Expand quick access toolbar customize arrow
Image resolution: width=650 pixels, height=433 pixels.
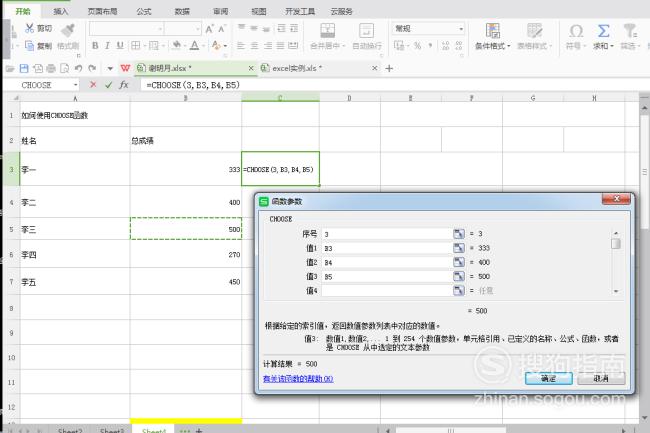110,68
